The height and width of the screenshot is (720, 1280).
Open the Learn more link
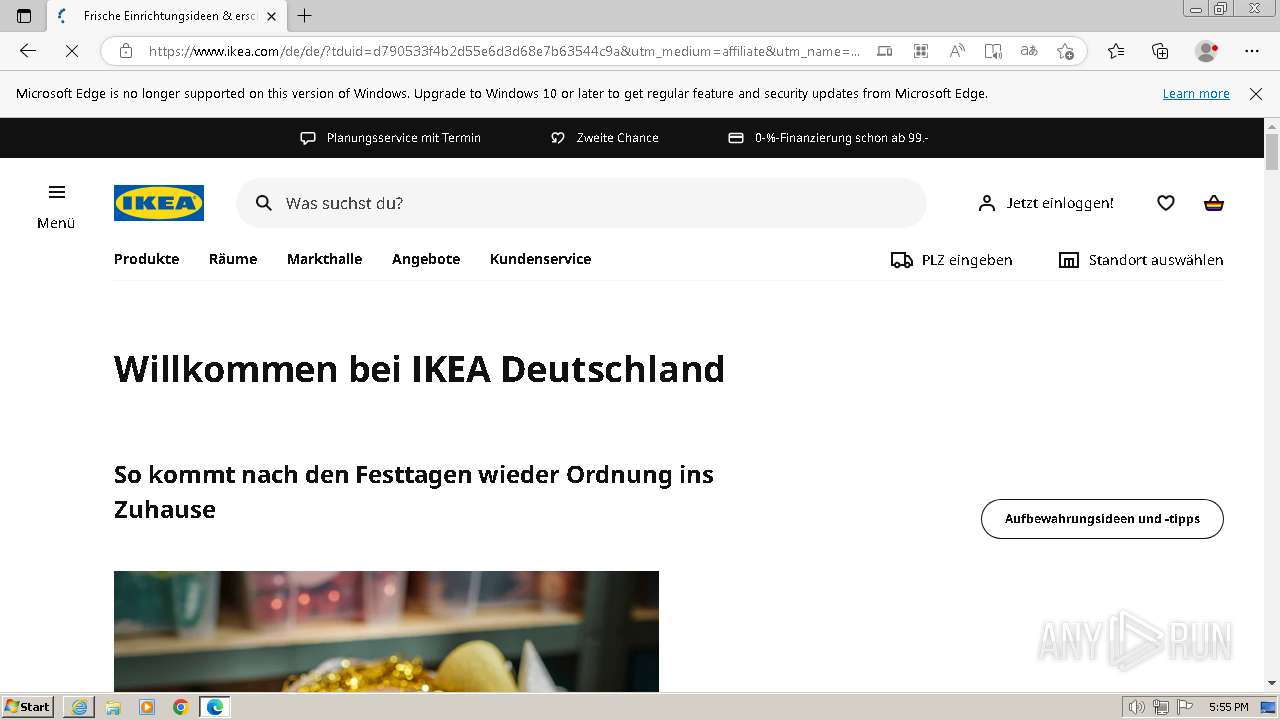coord(1196,94)
